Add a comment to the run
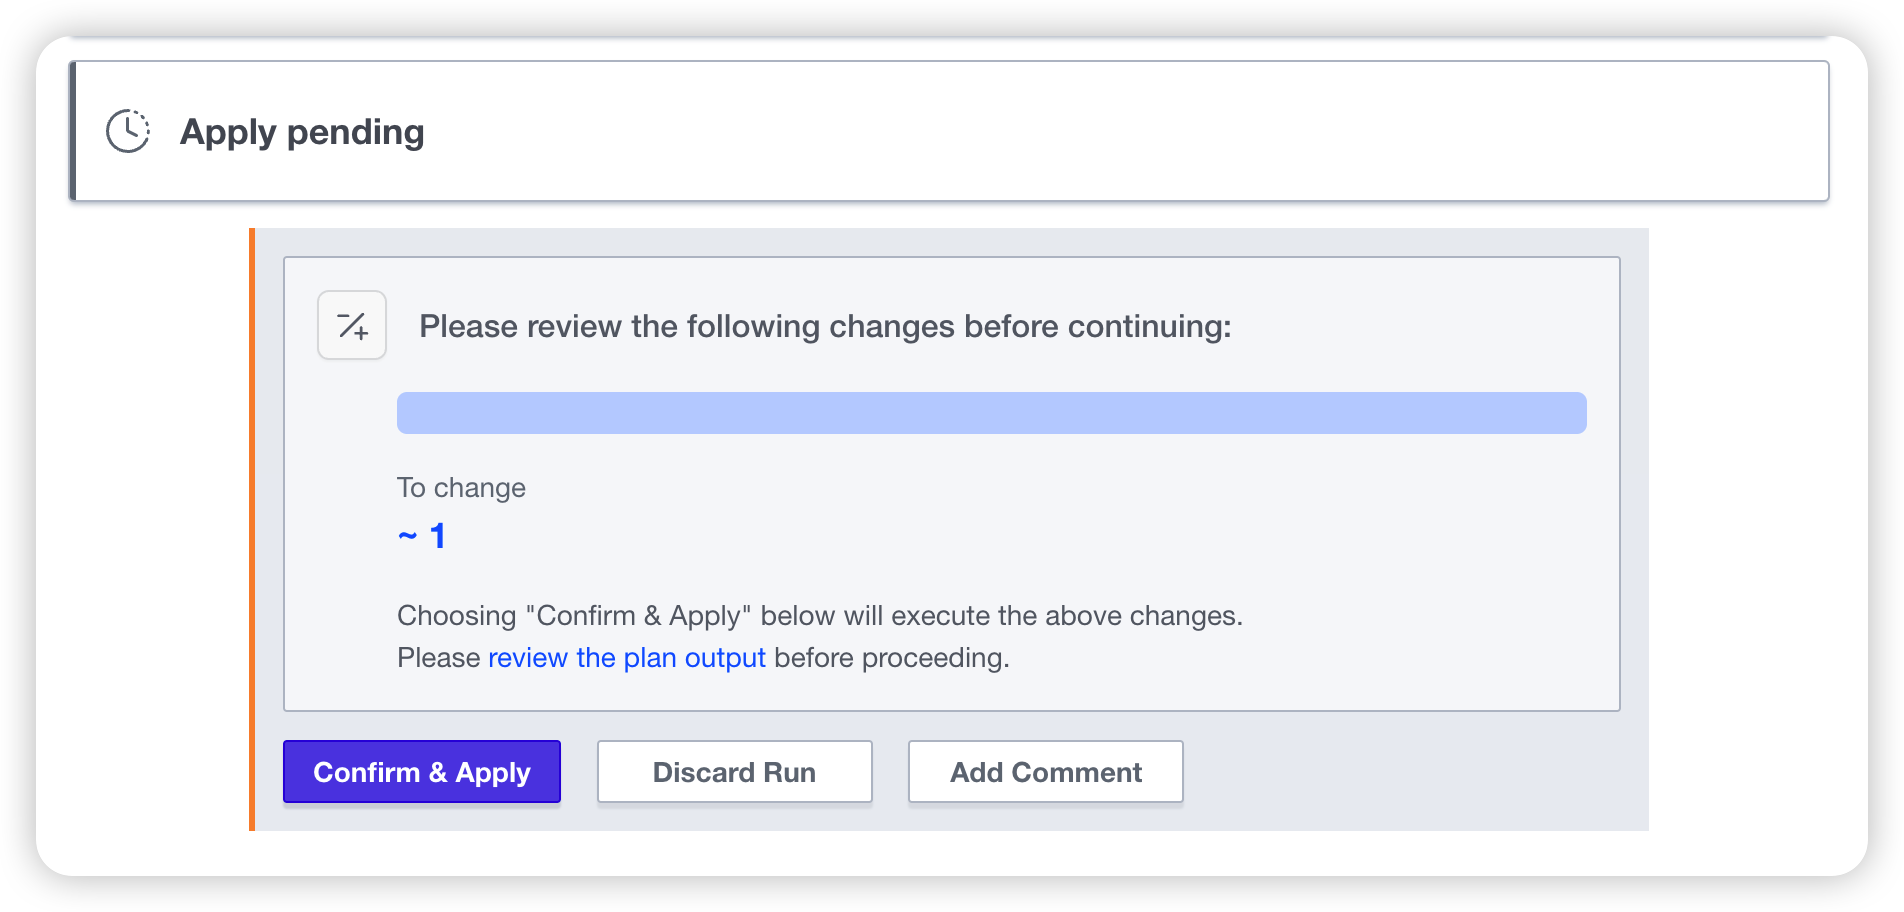 (x=1046, y=771)
